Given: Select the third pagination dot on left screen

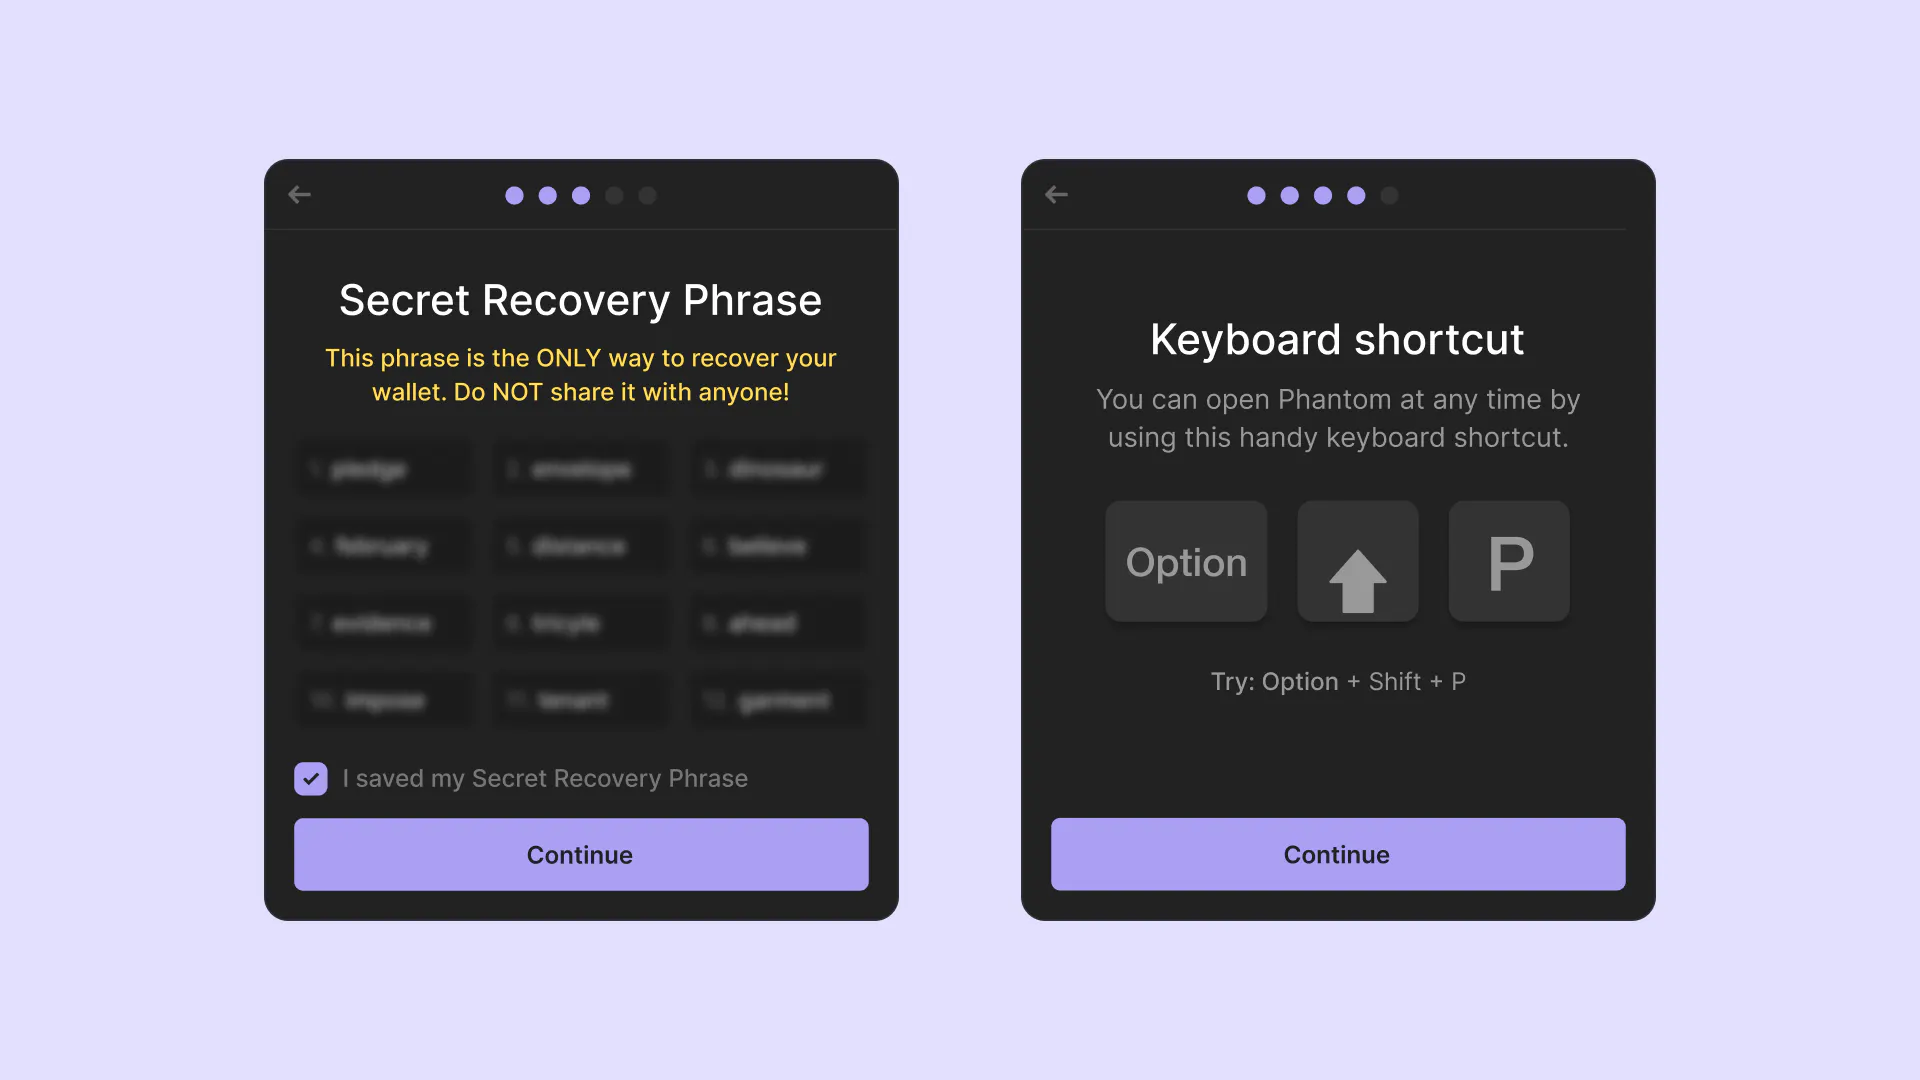Looking at the screenshot, I should click(580, 195).
